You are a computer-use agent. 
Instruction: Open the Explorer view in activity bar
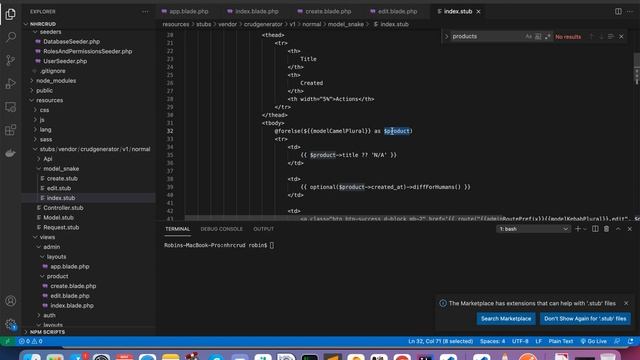tap(11, 14)
